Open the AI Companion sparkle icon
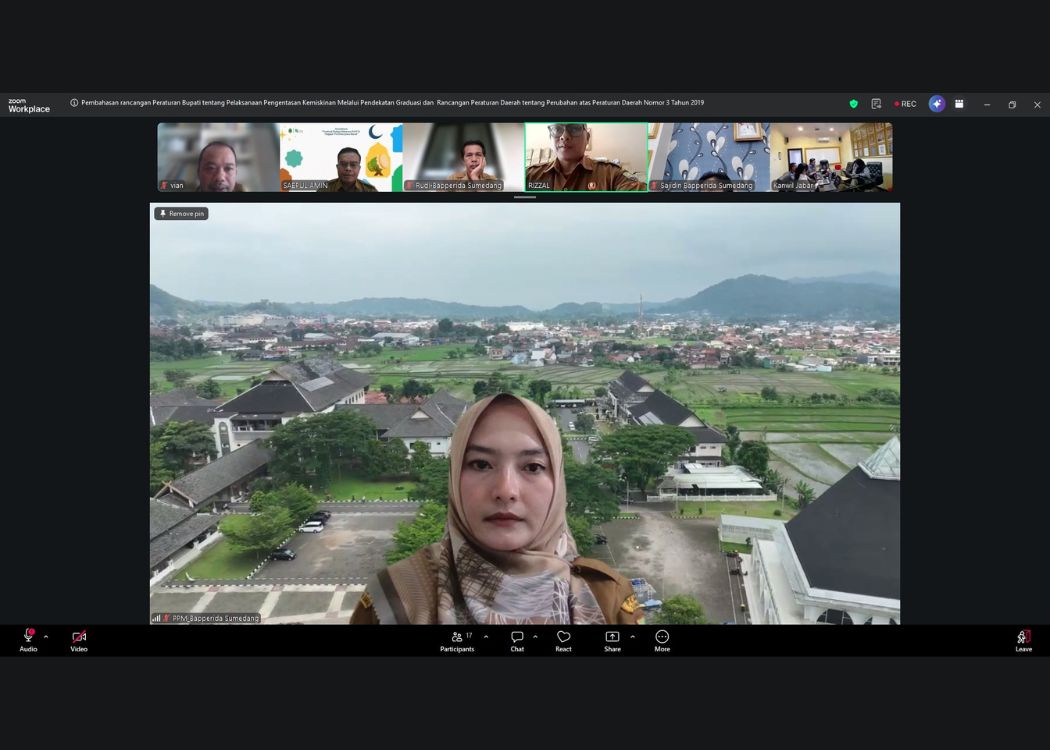The image size is (1050, 750). [x=937, y=104]
